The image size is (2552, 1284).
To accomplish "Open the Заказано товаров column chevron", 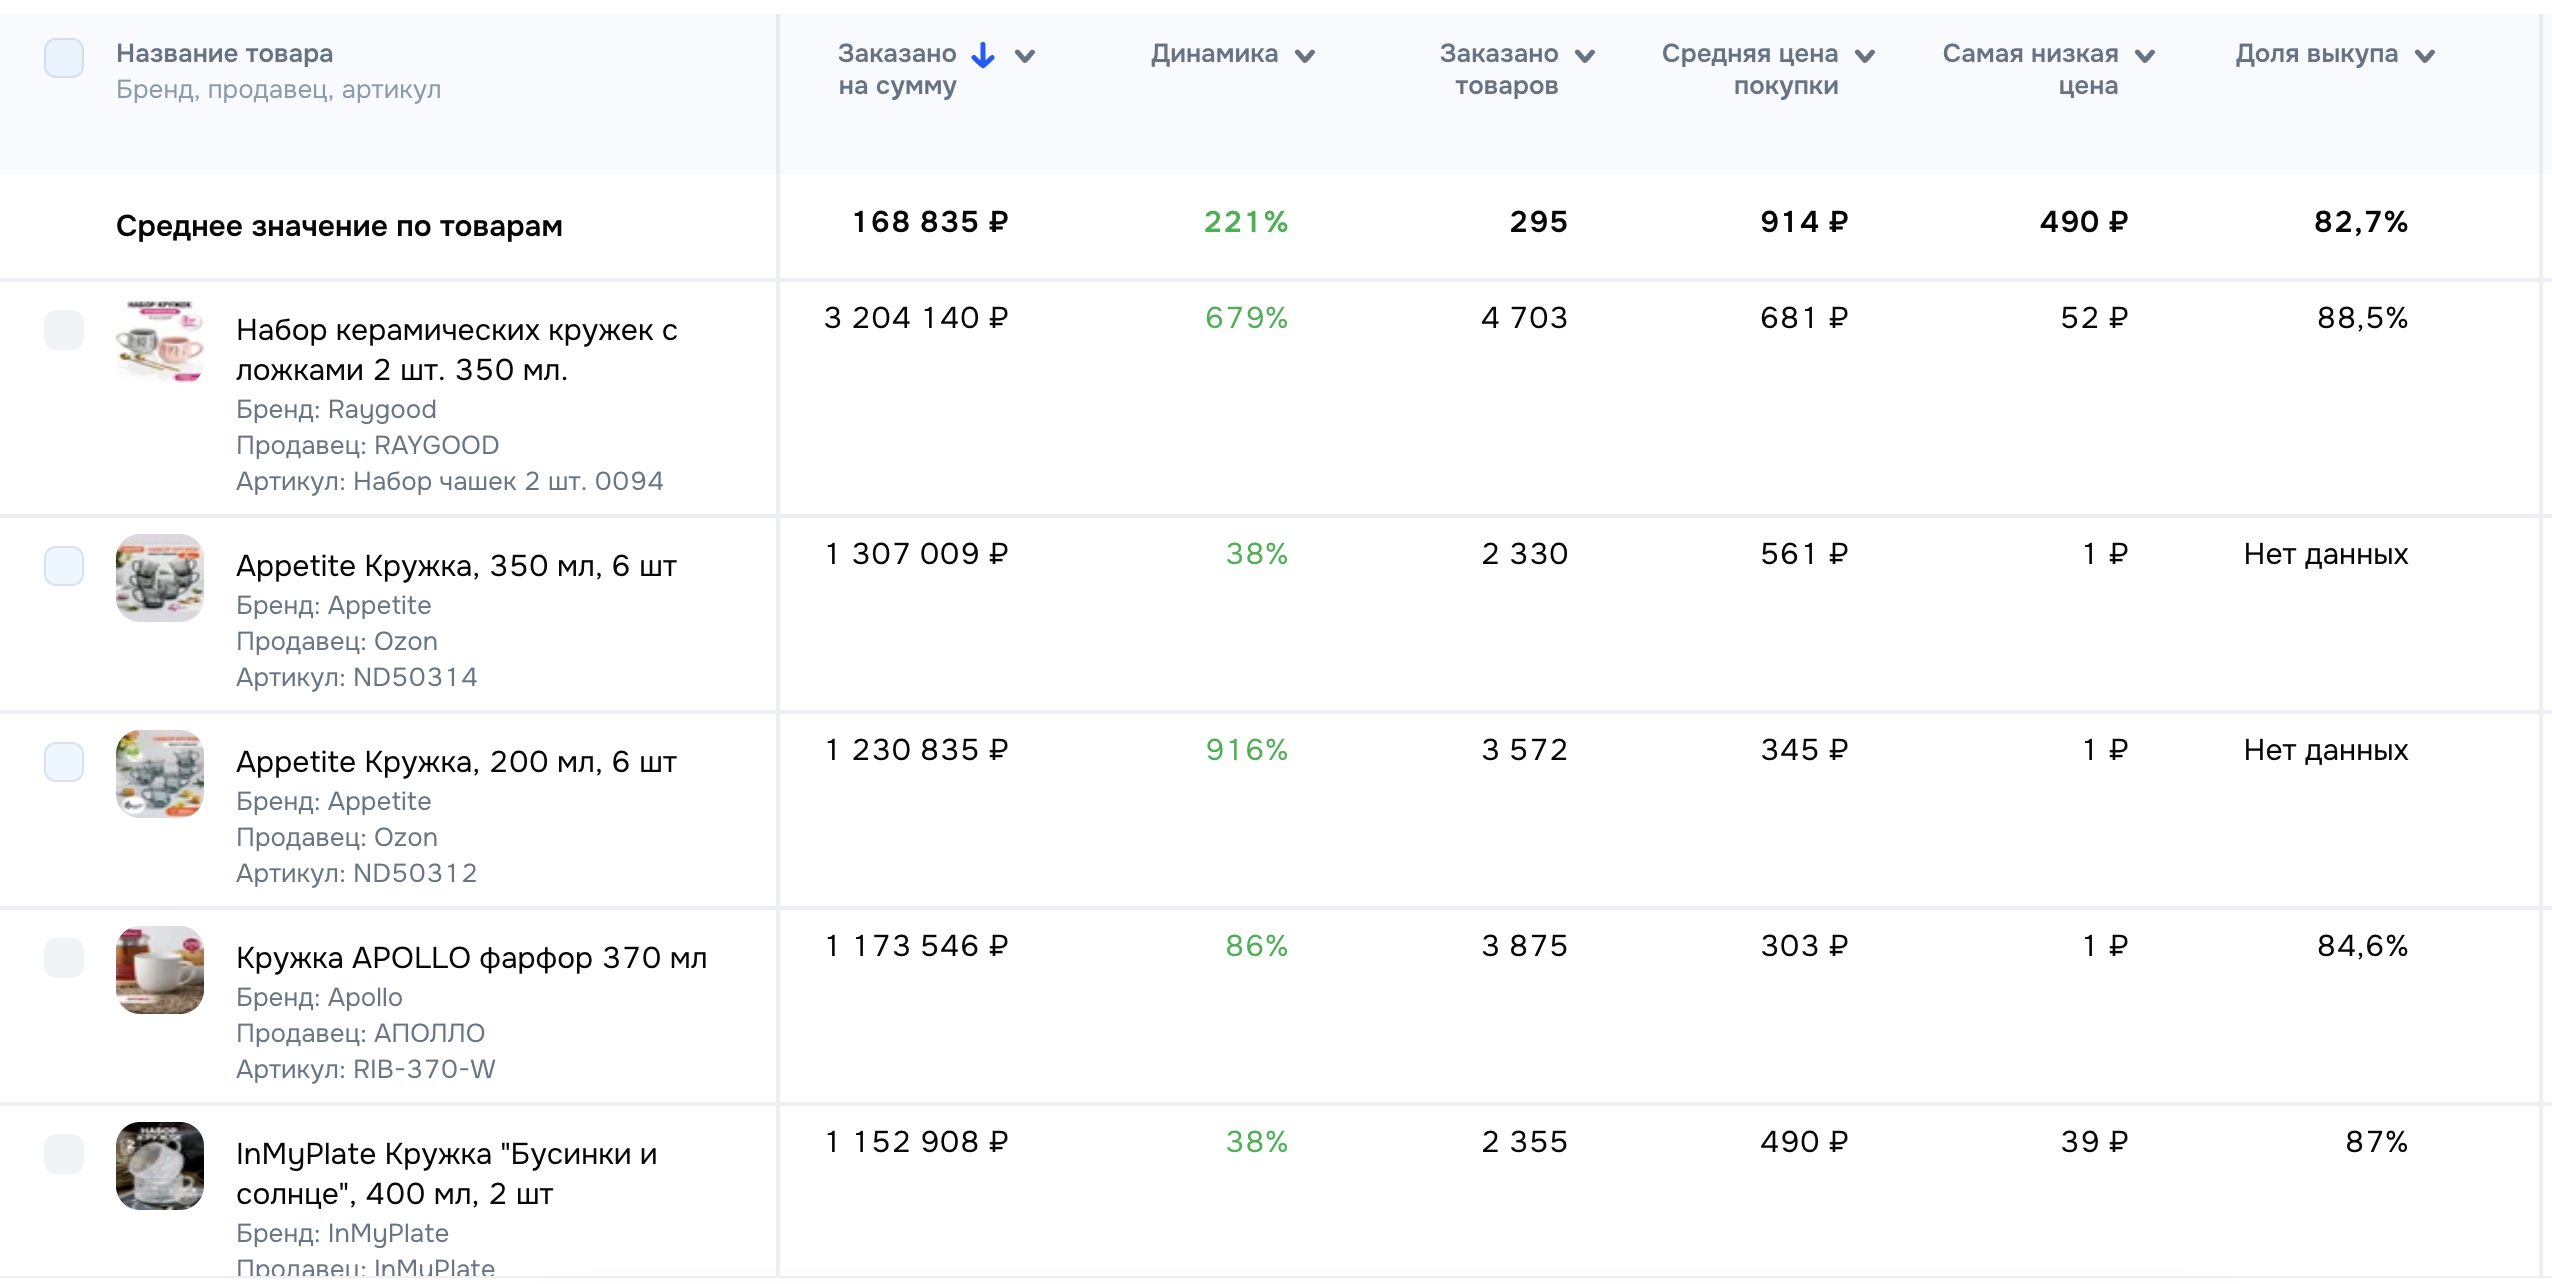I will pos(1584,56).
